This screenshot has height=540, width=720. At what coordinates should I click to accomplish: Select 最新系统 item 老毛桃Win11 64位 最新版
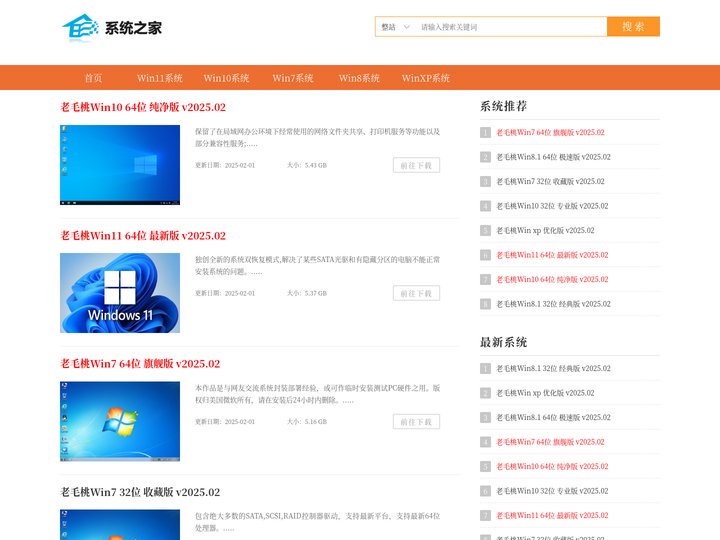pyautogui.click(x=552, y=515)
